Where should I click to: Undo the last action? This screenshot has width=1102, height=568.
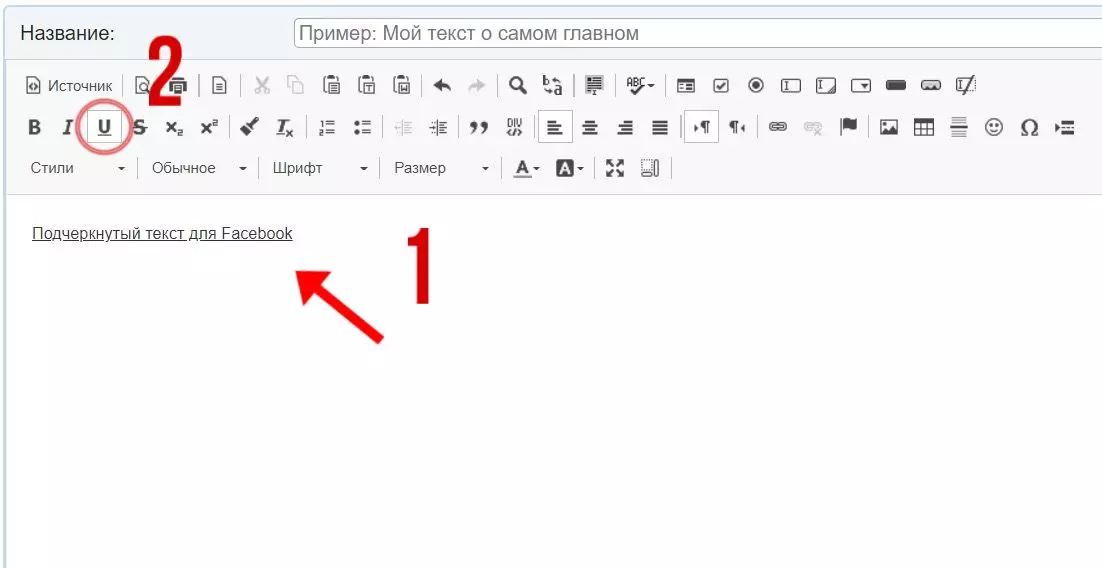(442, 86)
